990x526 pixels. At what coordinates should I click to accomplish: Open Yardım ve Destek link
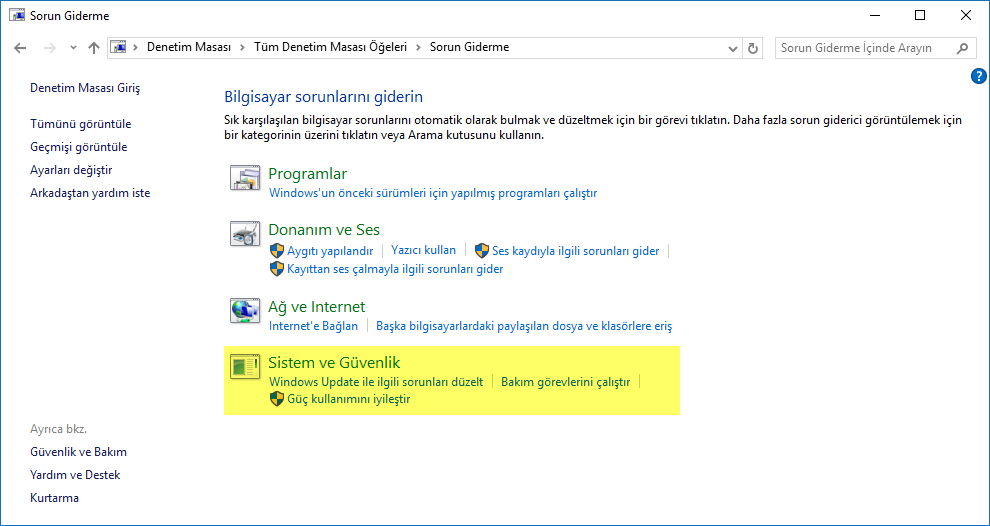(x=75, y=475)
